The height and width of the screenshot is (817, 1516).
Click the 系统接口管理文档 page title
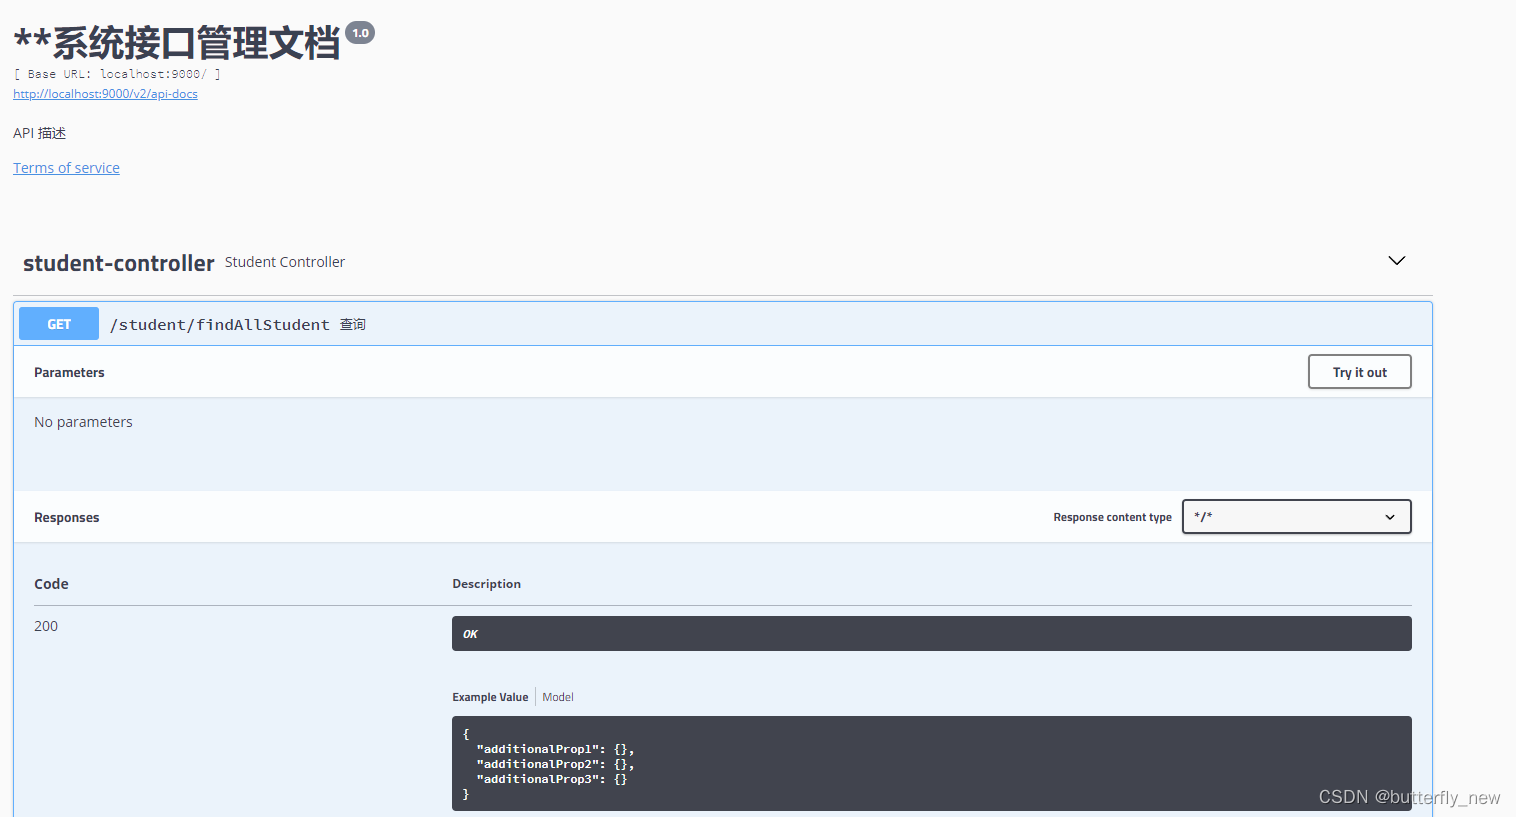[177, 43]
